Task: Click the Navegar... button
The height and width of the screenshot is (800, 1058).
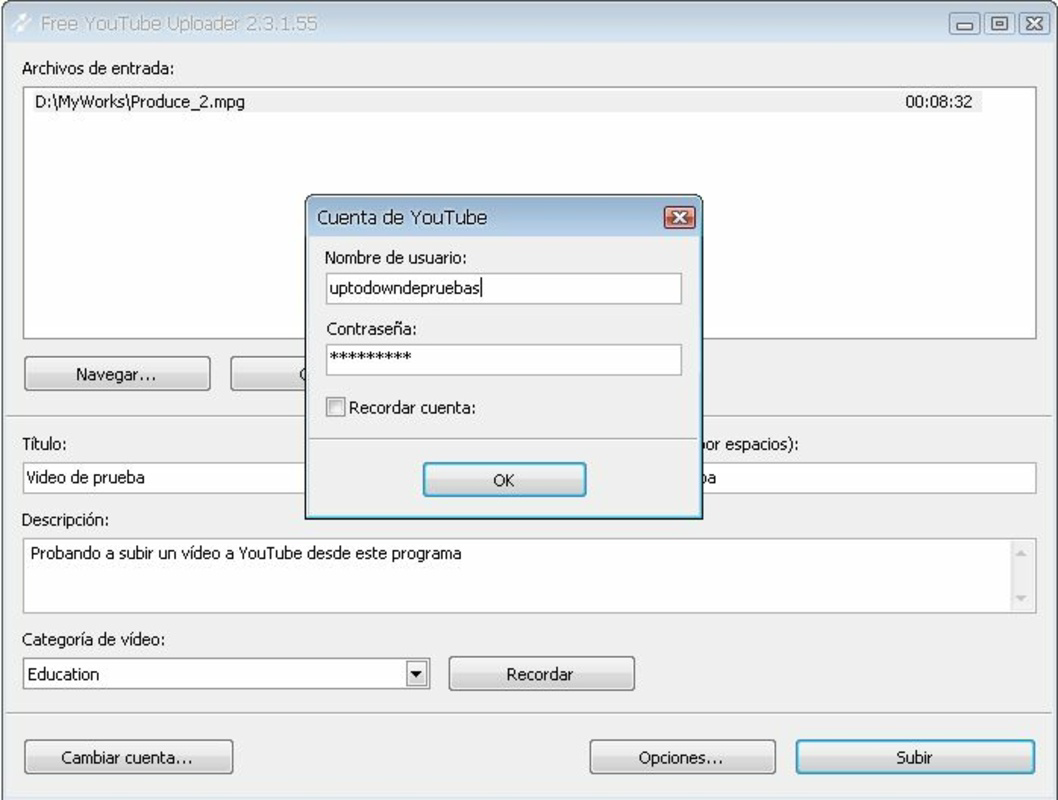Action: click(x=116, y=373)
